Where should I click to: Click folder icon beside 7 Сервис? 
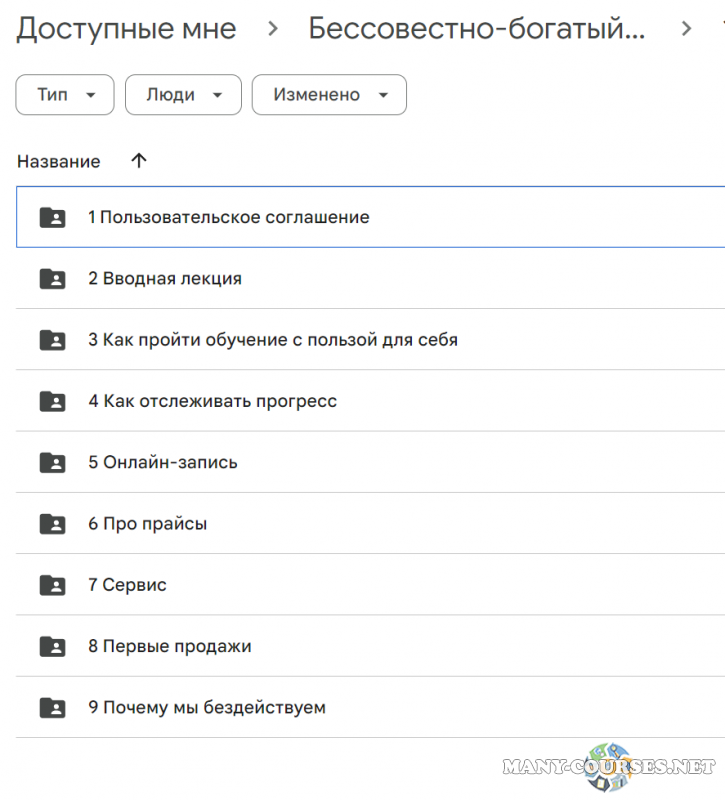(x=52, y=585)
